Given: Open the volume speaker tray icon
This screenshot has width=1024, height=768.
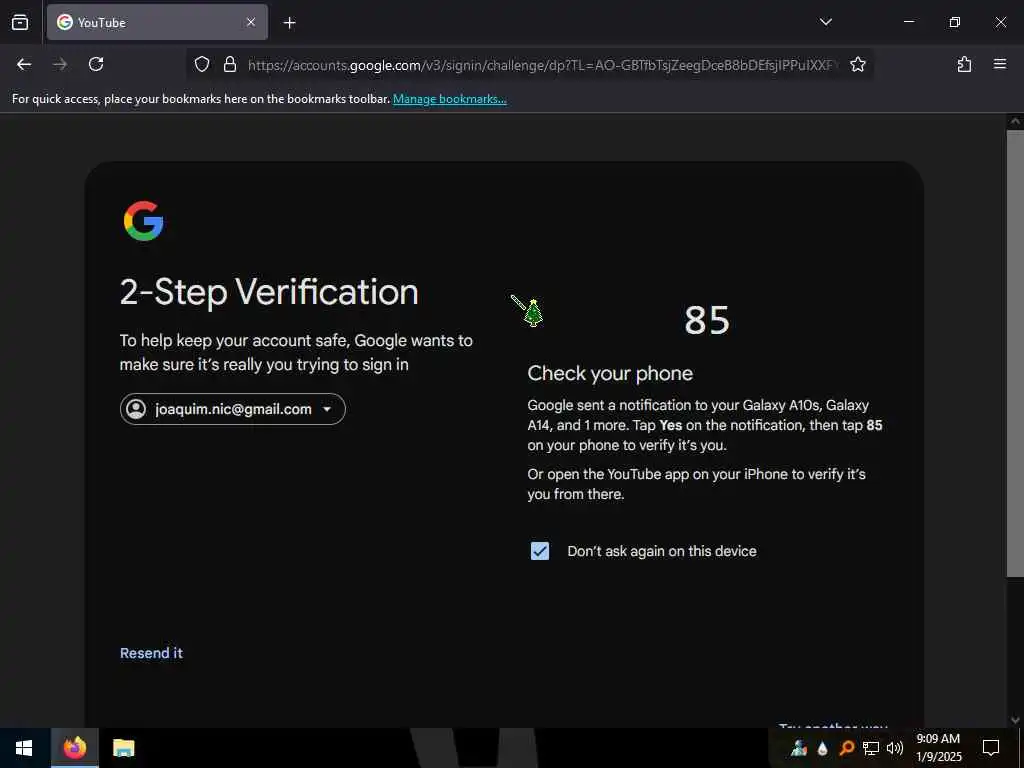Looking at the screenshot, I should (895, 748).
